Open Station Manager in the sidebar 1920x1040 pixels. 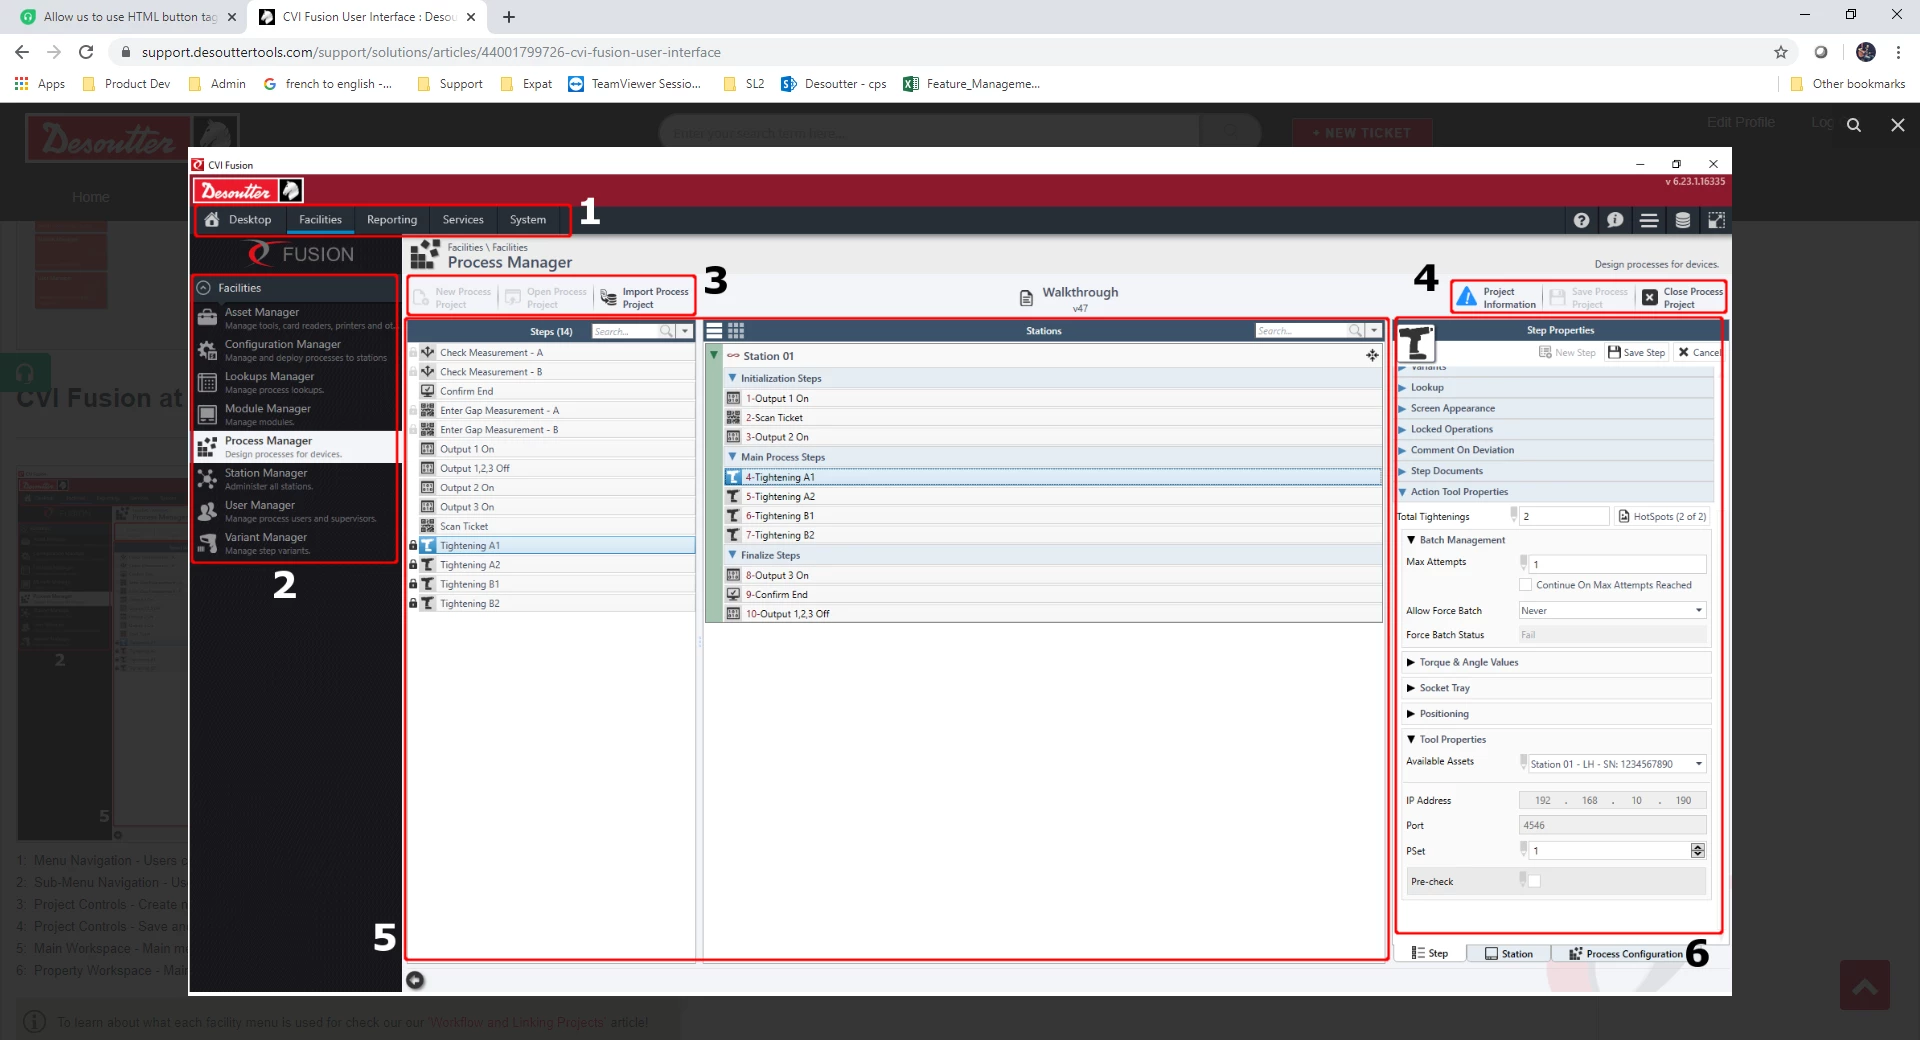pyautogui.click(x=296, y=479)
